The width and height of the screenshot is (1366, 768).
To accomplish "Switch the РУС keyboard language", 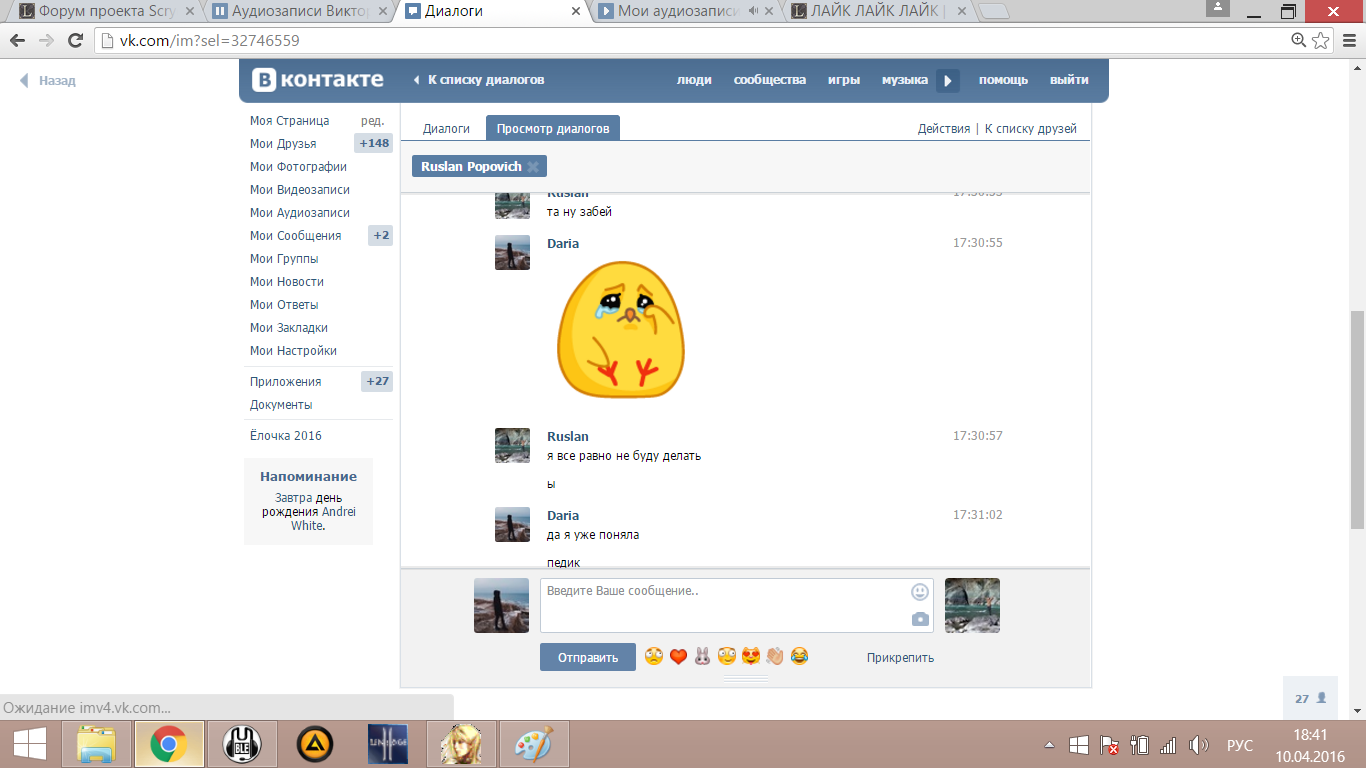I will click(x=1240, y=745).
